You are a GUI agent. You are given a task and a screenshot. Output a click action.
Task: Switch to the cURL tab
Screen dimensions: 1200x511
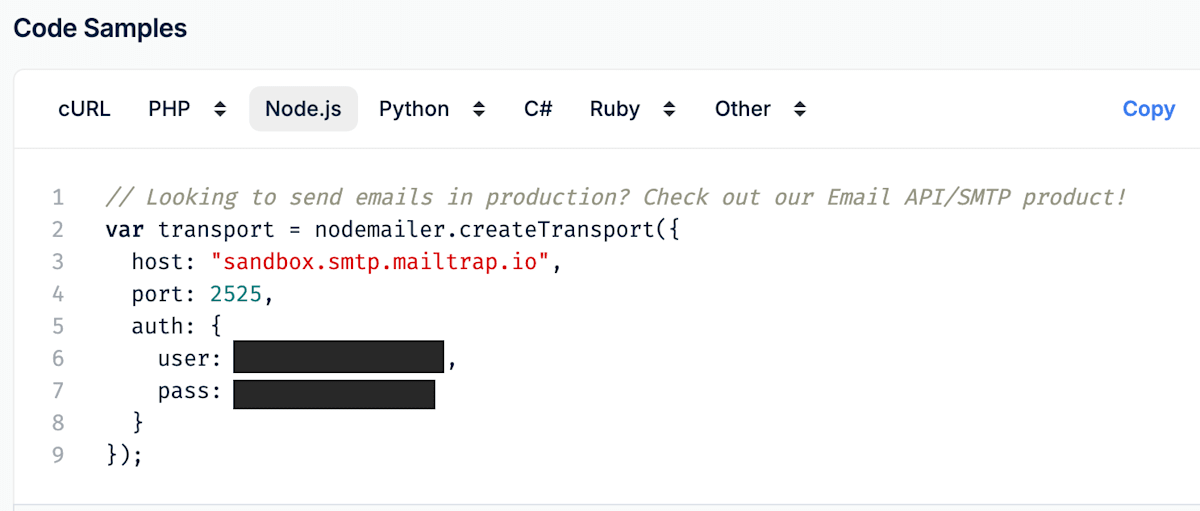tap(84, 109)
